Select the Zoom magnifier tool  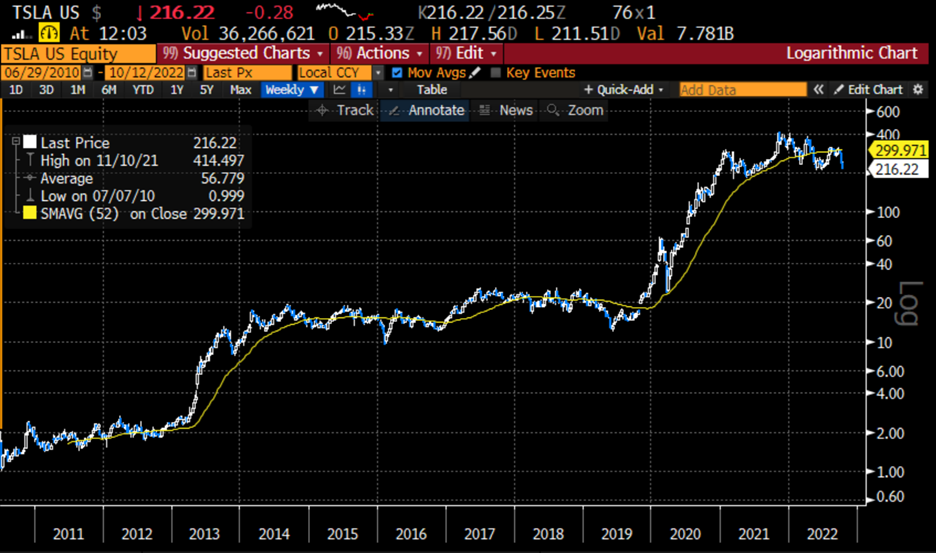coord(575,110)
